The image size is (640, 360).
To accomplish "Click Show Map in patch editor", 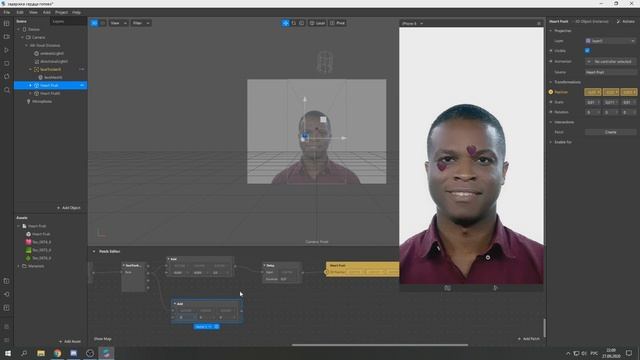I will point(102,339).
